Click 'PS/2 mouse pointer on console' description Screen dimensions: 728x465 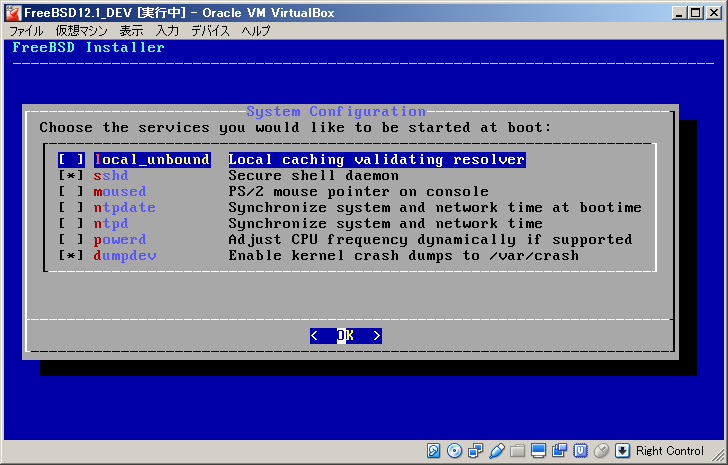pyautogui.click(x=358, y=192)
